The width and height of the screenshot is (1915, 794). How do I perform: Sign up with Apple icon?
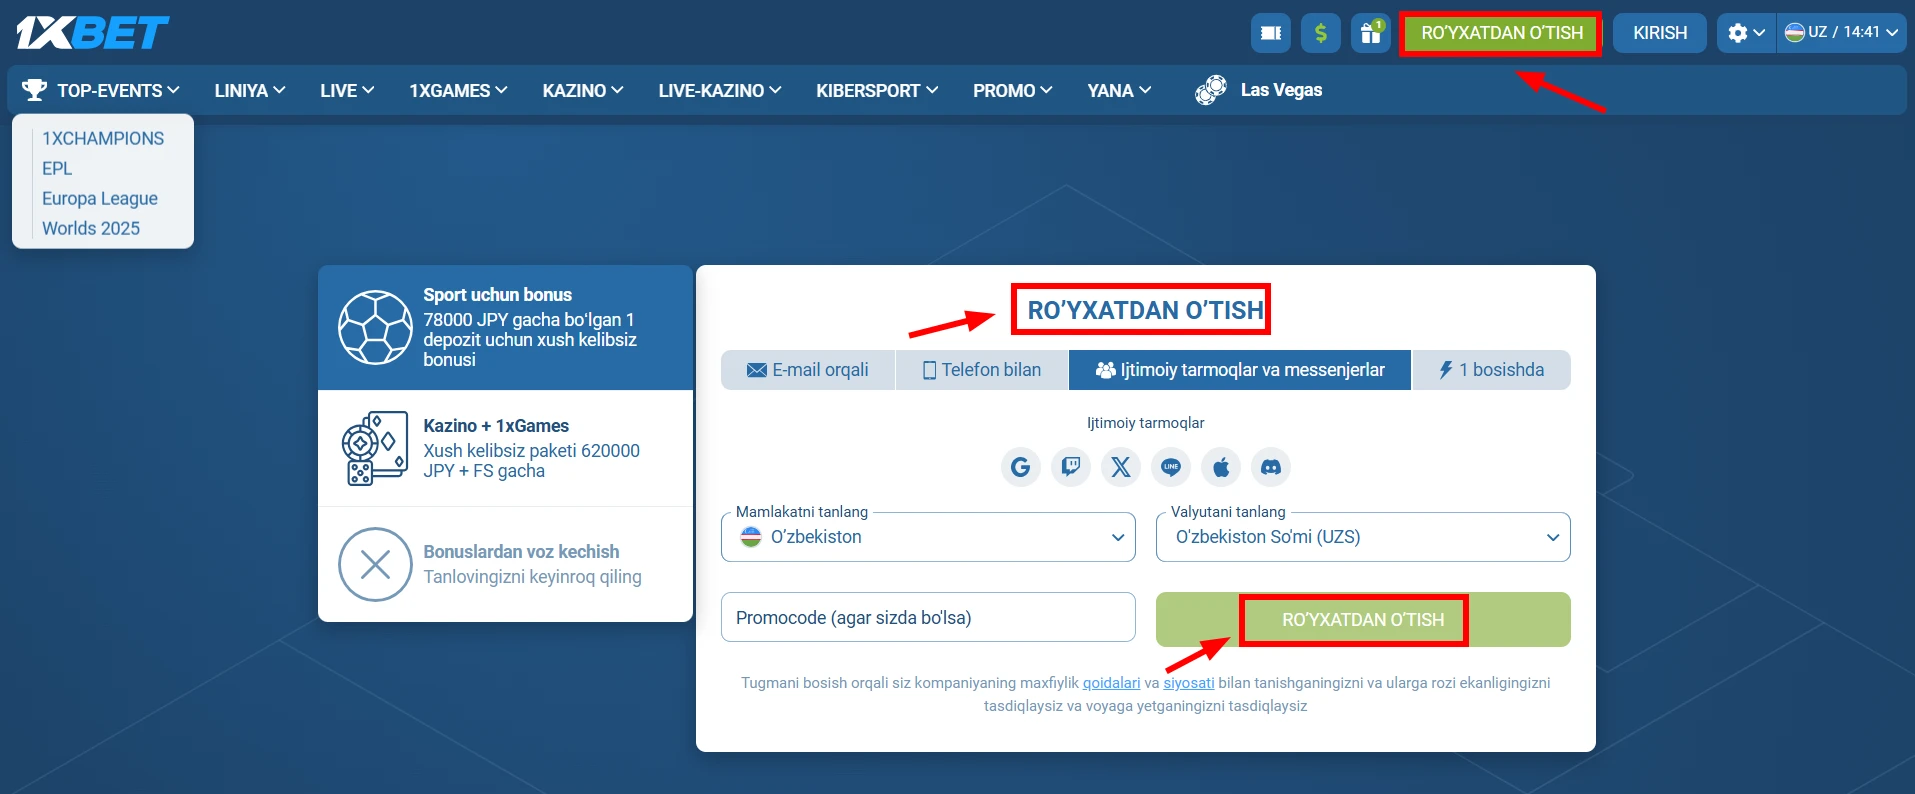(1221, 467)
